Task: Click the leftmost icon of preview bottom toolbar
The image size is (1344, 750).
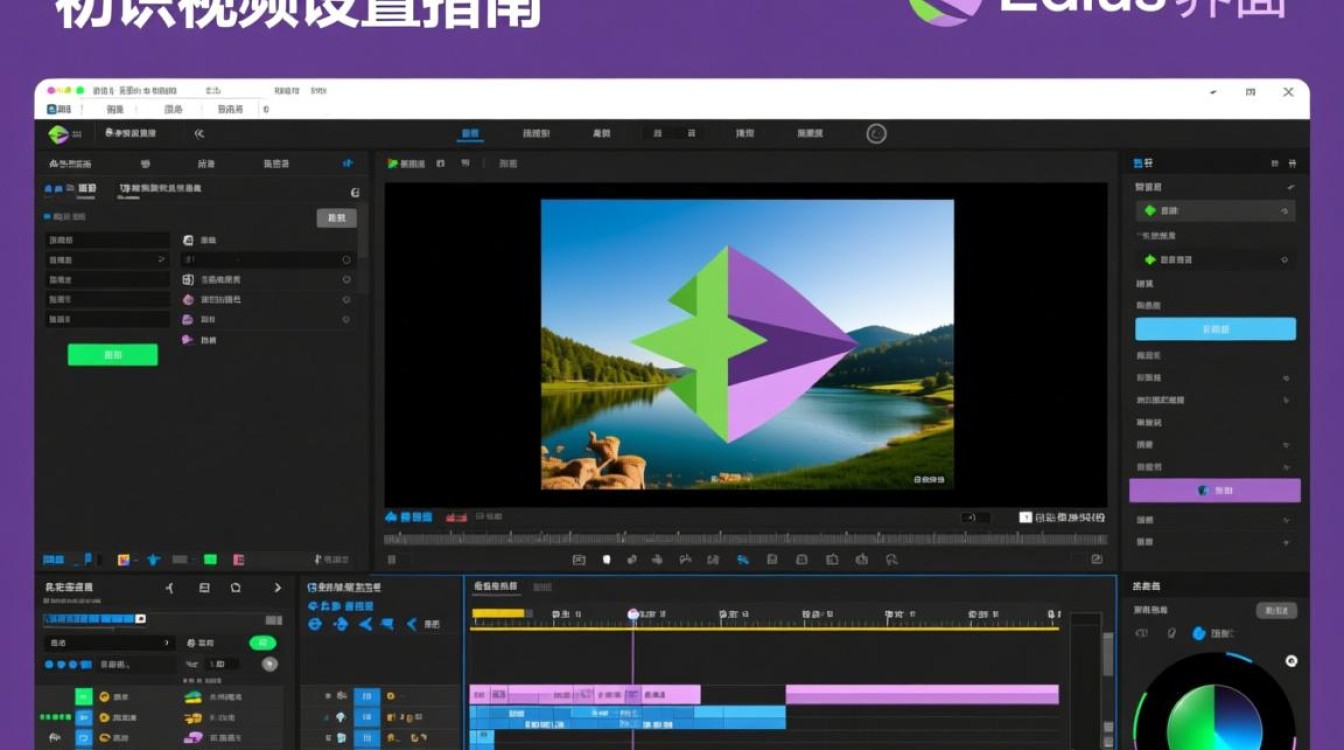Action: coord(392,560)
